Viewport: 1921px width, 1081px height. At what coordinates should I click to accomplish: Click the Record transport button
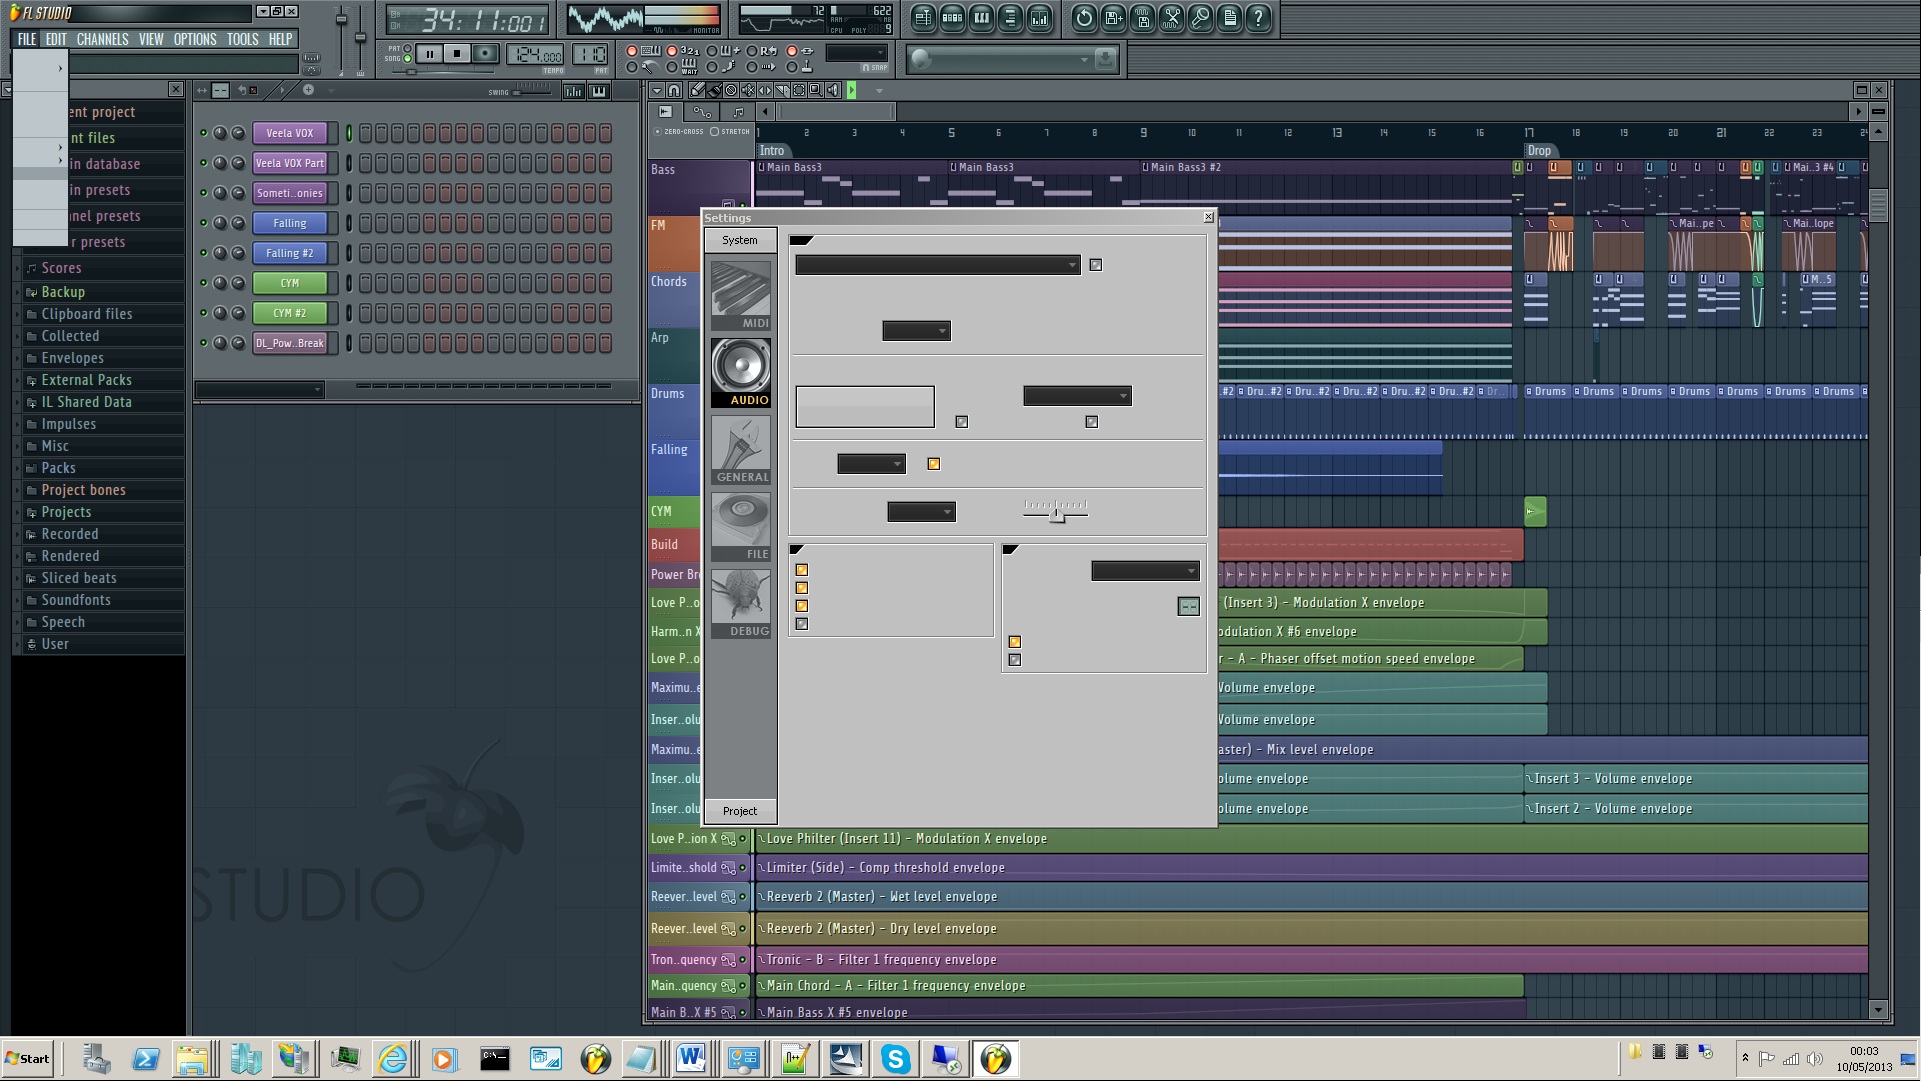485,53
